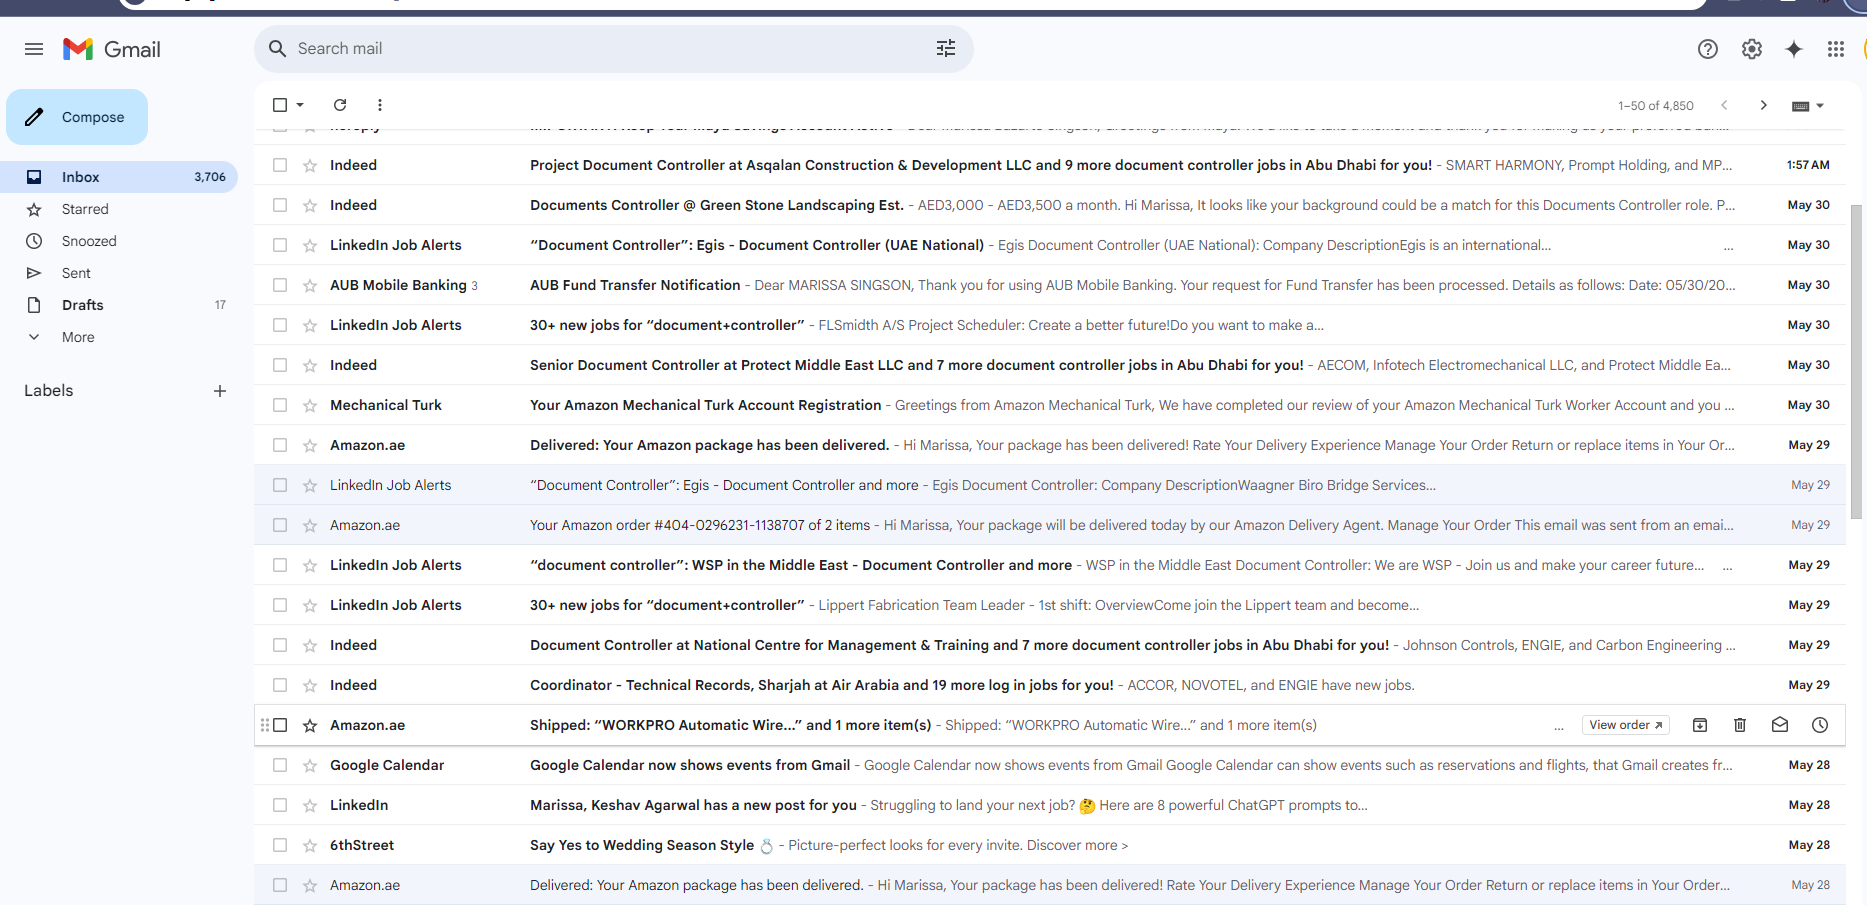
Task: Select the AUB Mobile Banking email checkbox
Action: (280, 285)
